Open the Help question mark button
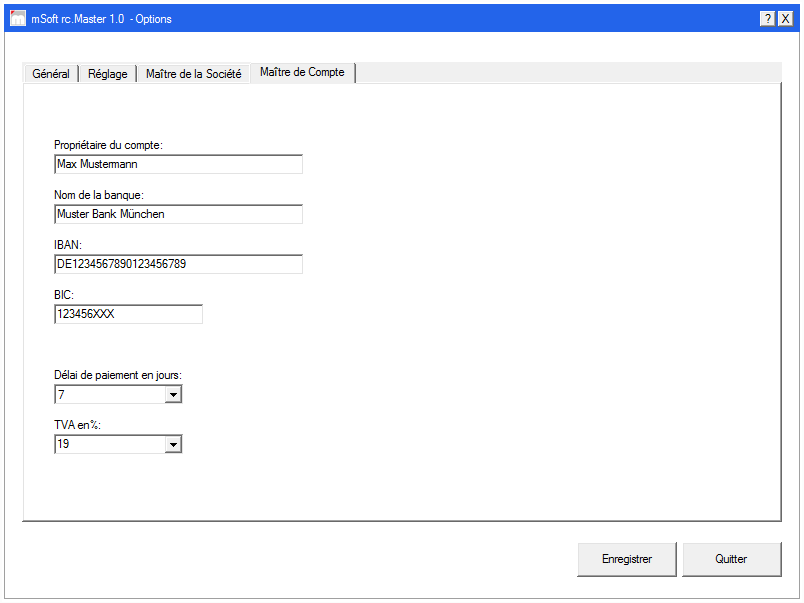 768,18
